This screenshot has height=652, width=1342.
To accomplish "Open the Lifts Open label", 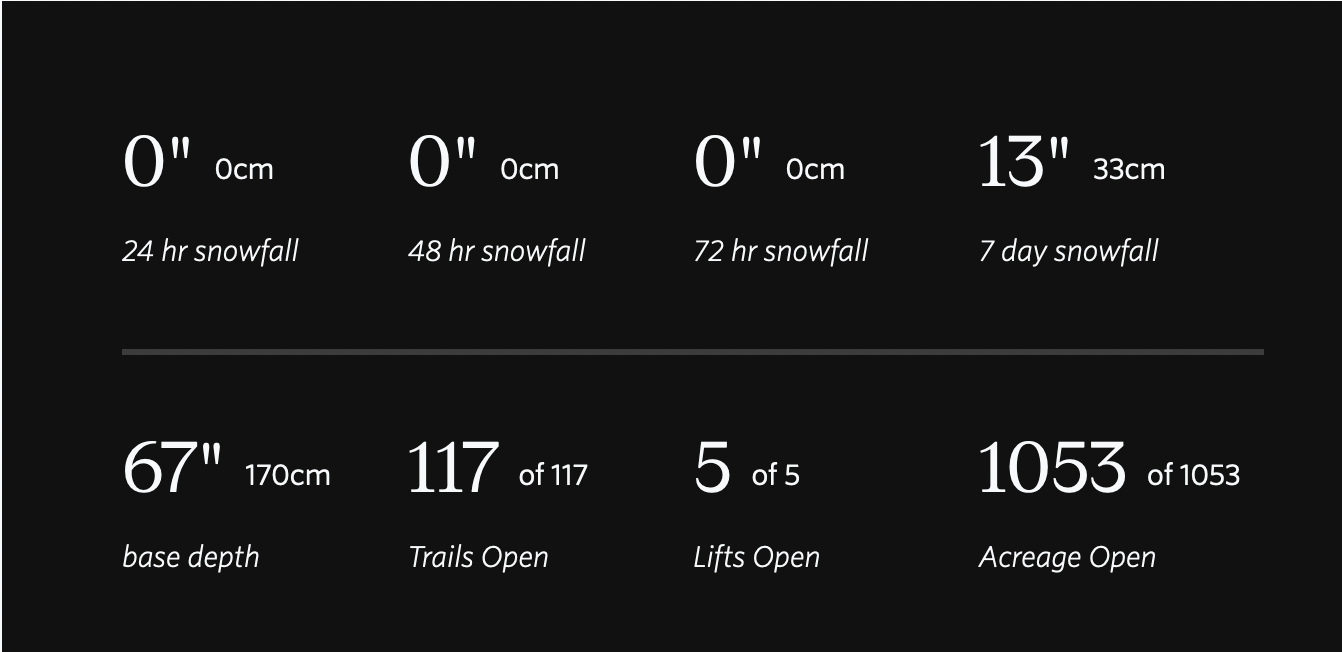I will coord(756,557).
